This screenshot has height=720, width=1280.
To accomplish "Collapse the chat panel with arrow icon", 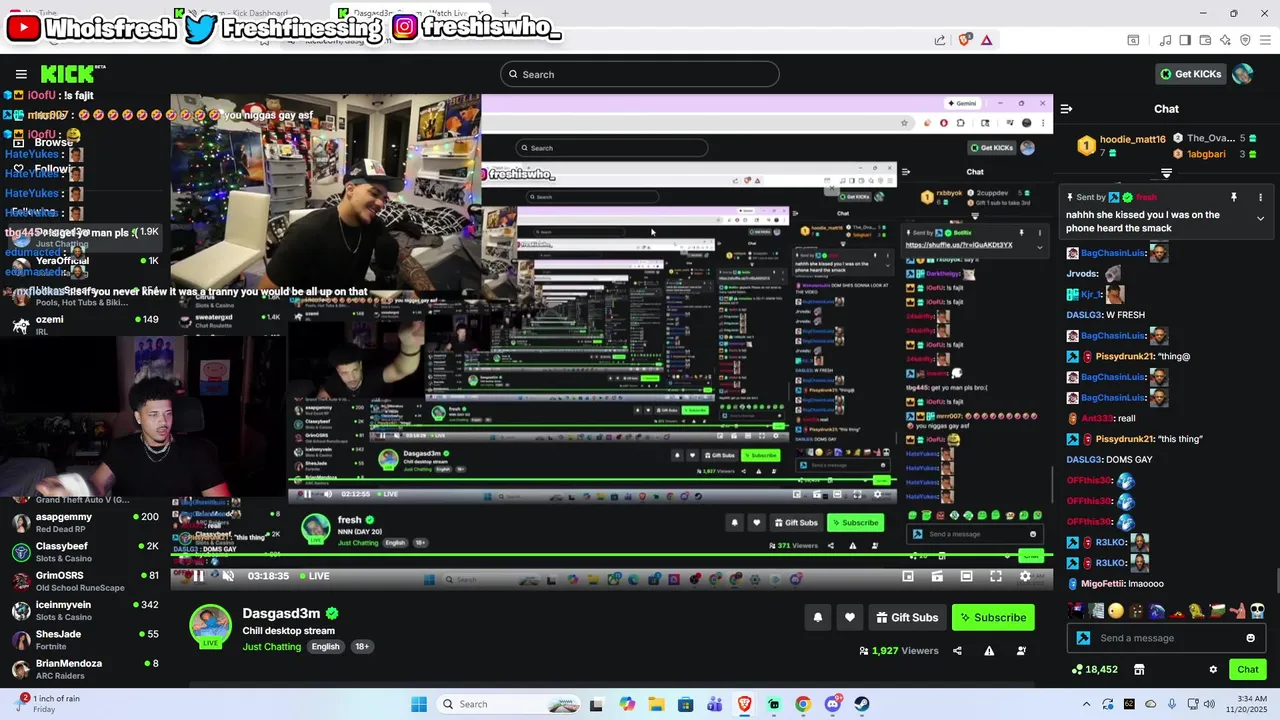I will coord(1066,109).
